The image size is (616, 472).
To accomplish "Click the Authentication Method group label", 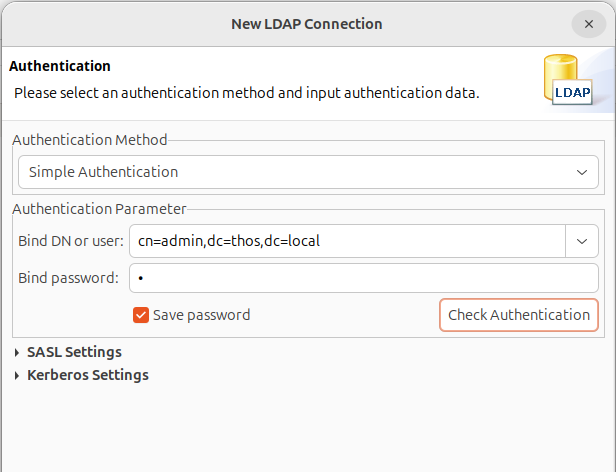I will click(x=90, y=140).
